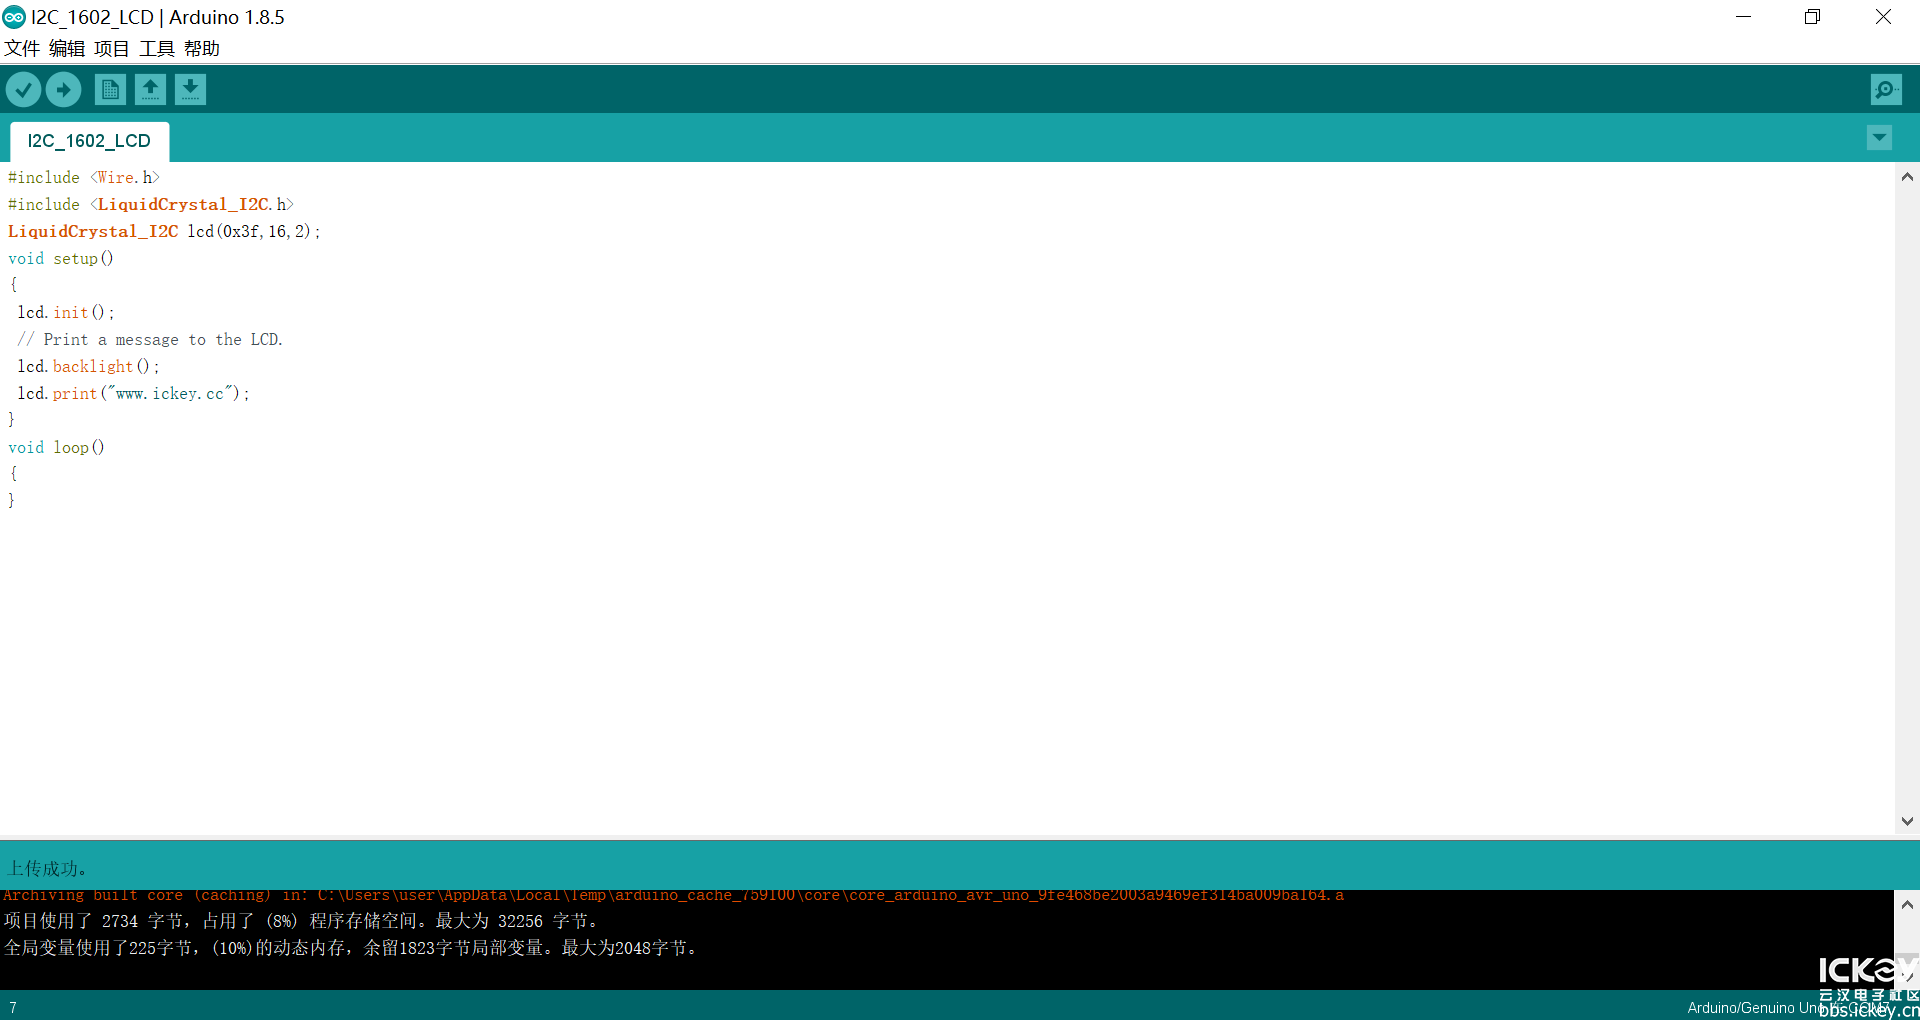This screenshot has height=1020, width=1920.
Task: Close the Arduino IDE window
Action: 1883,17
